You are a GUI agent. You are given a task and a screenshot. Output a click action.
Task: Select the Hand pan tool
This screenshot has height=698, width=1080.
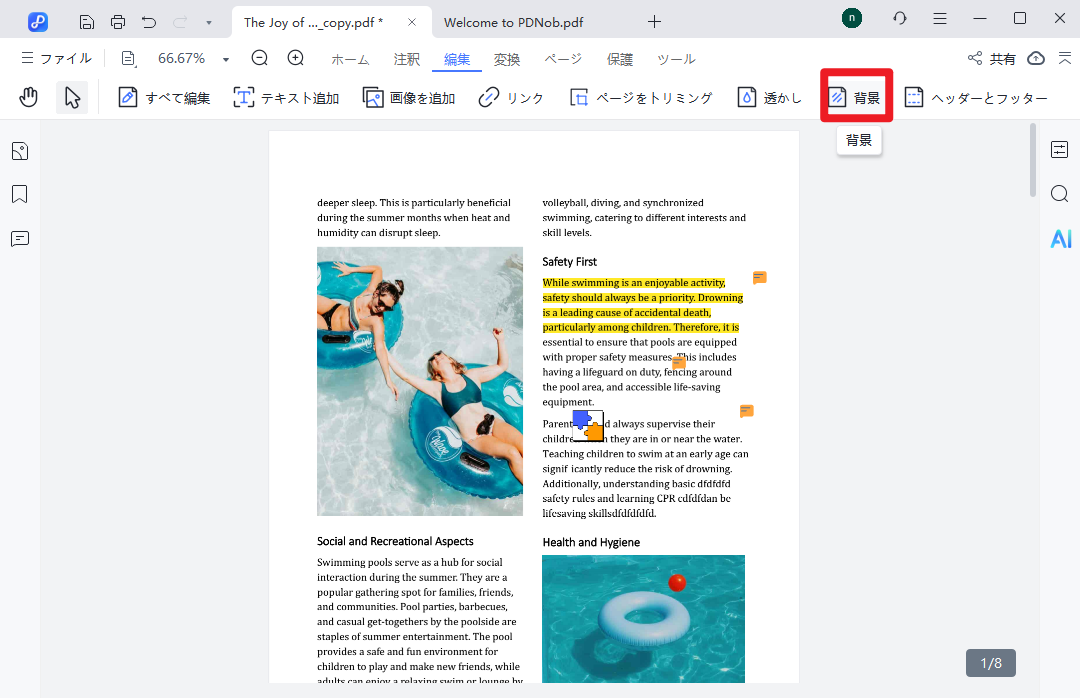coord(29,97)
